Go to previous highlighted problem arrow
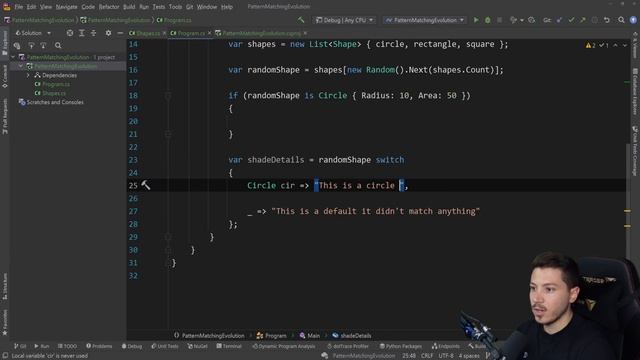Image resolution: width=640 pixels, height=360 pixels. pyautogui.click(x=616, y=45)
